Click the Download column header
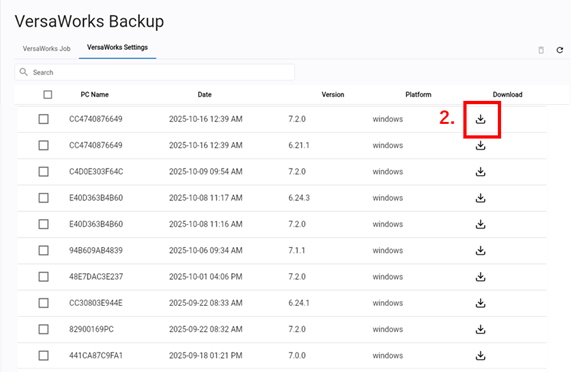The image size is (571, 372). pyautogui.click(x=508, y=95)
